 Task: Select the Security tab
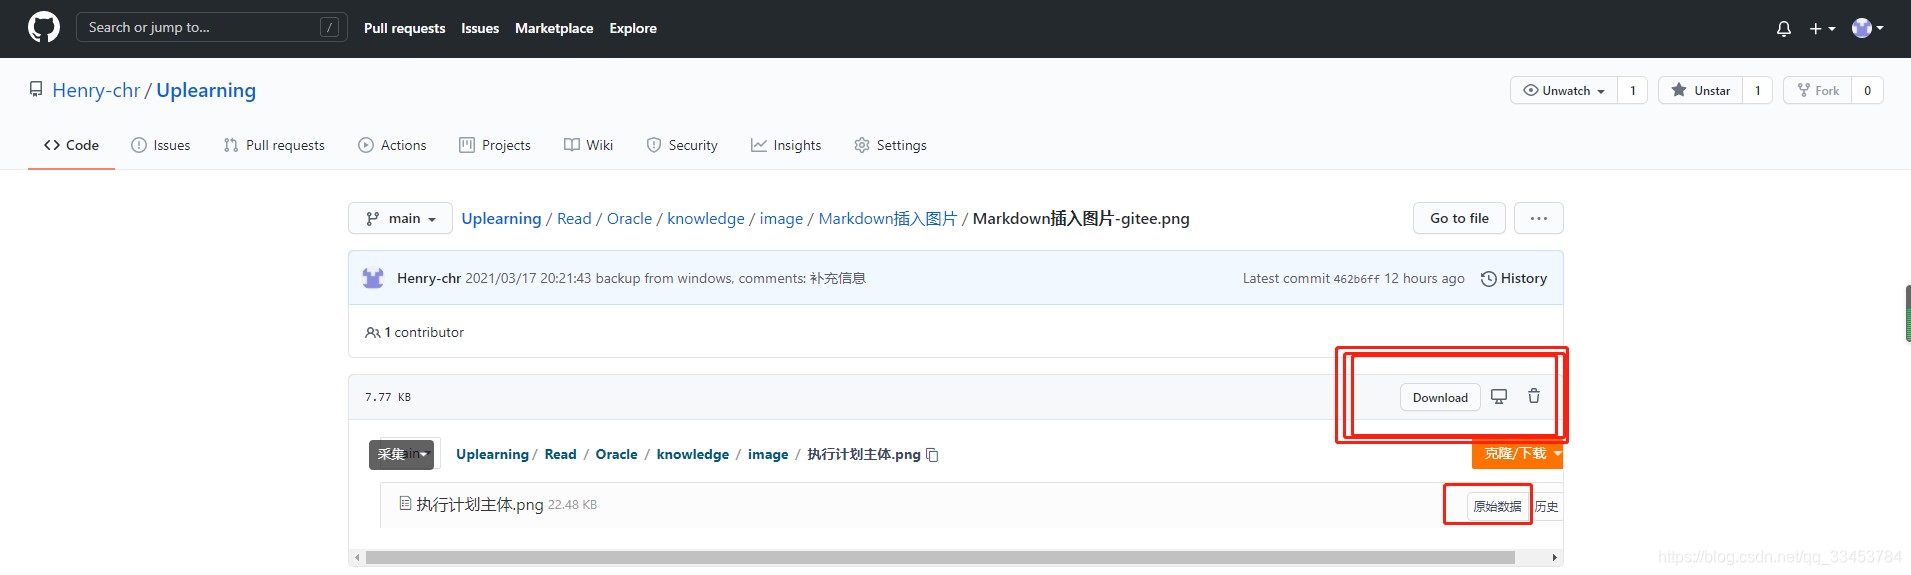[x=682, y=145]
